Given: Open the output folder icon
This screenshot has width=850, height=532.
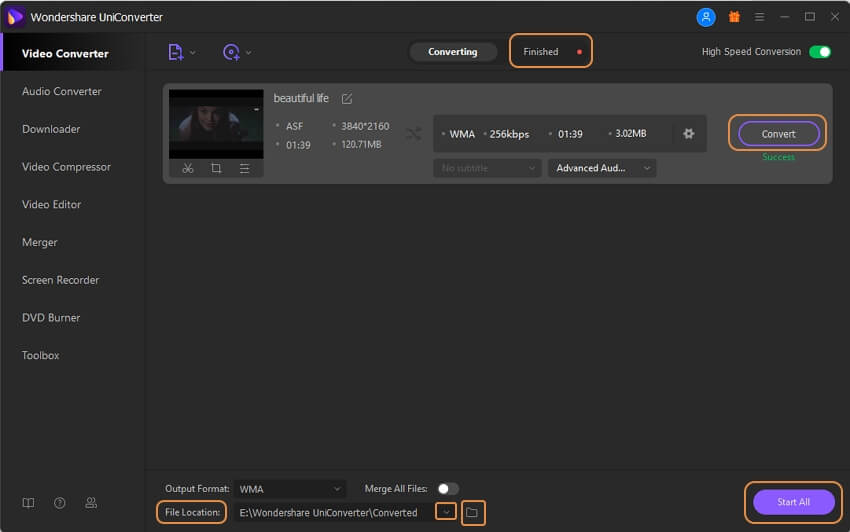Looking at the screenshot, I should tap(473, 512).
